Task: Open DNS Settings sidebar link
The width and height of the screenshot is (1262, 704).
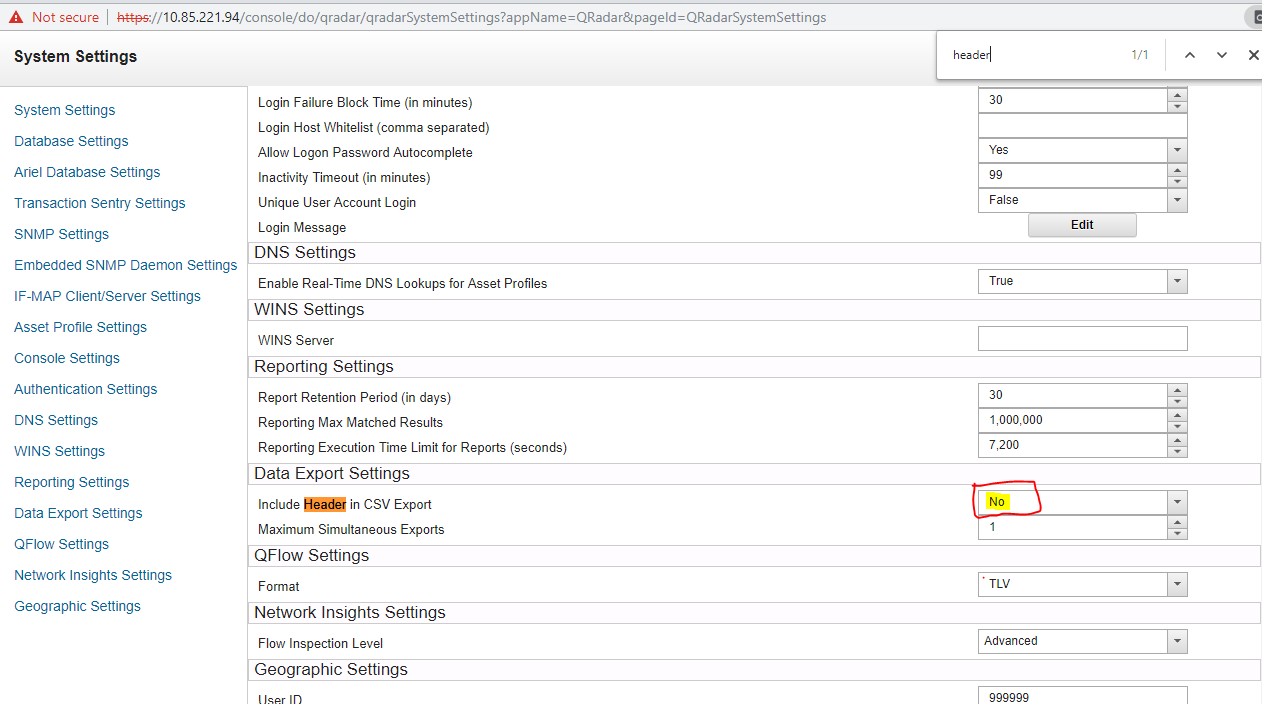Action: click(56, 420)
